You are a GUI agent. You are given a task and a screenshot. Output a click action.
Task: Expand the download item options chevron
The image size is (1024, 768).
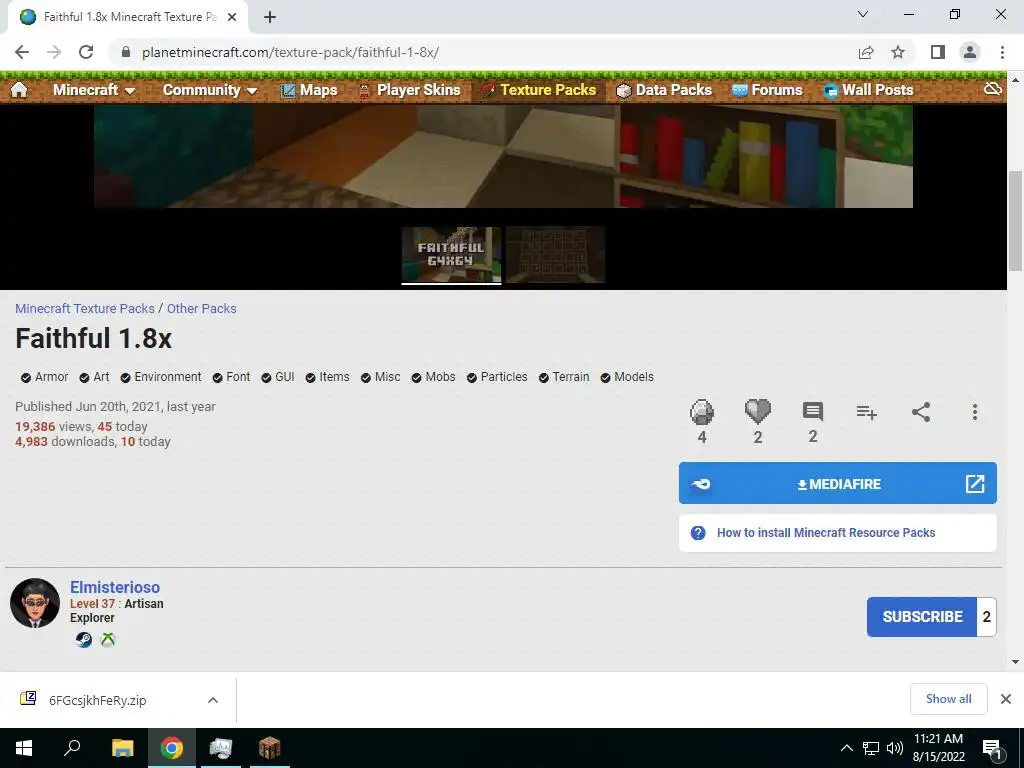point(213,700)
